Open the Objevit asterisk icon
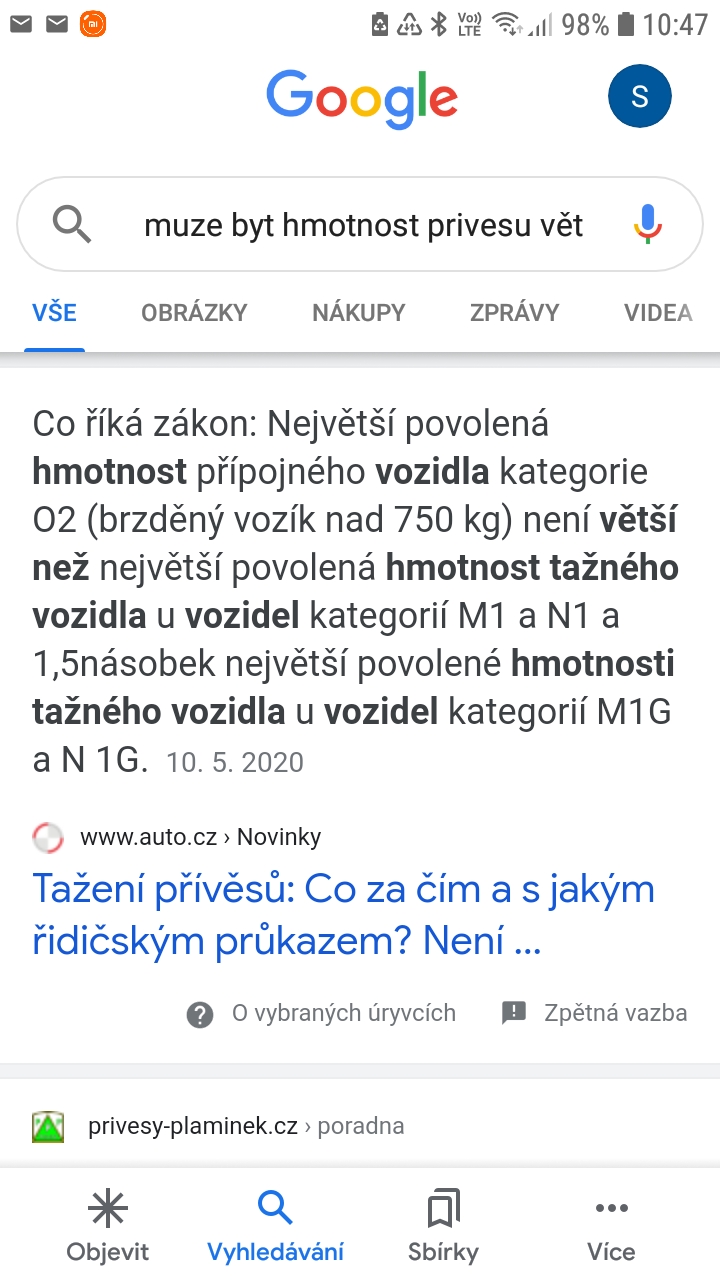 click(x=108, y=1209)
